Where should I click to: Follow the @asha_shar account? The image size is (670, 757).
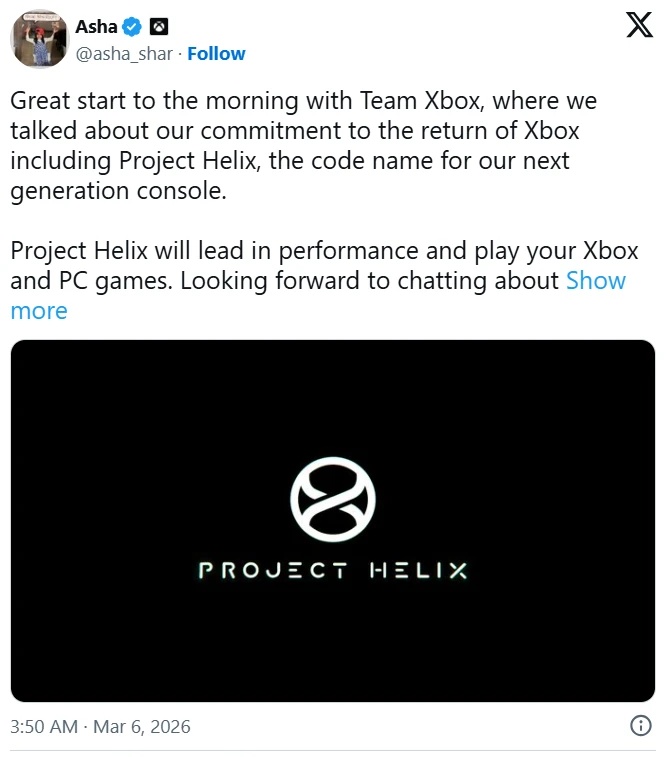pyautogui.click(x=216, y=53)
